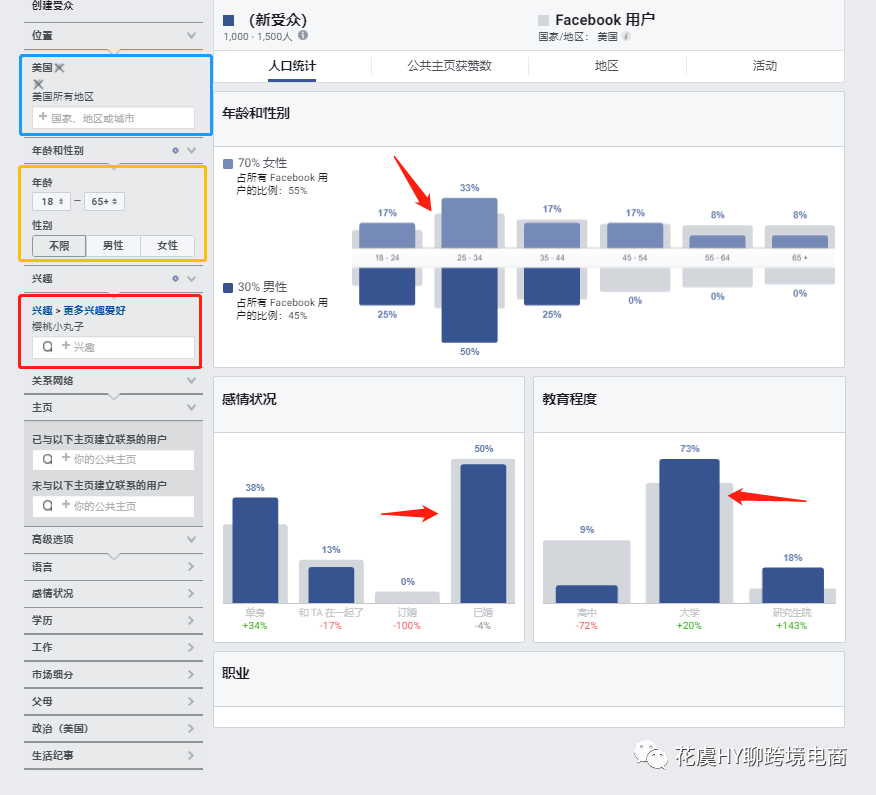Image resolution: width=876 pixels, height=795 pixels.
Task: Click the 美国所有地区 label
Action: (63, 97)
